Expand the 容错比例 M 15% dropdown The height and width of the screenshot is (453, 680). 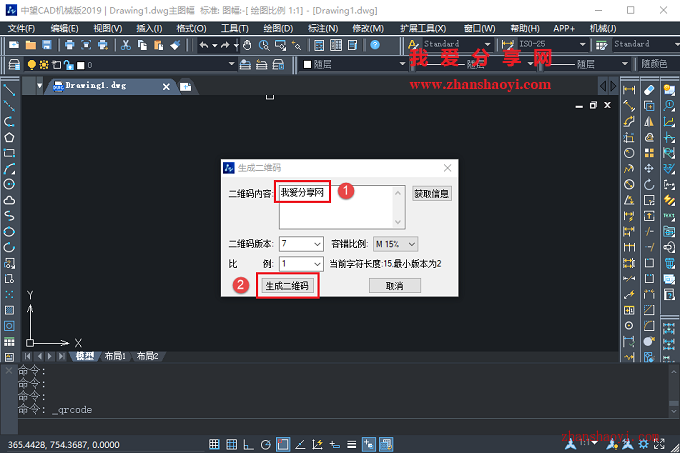pyautogui.click(x=412, y=244)
